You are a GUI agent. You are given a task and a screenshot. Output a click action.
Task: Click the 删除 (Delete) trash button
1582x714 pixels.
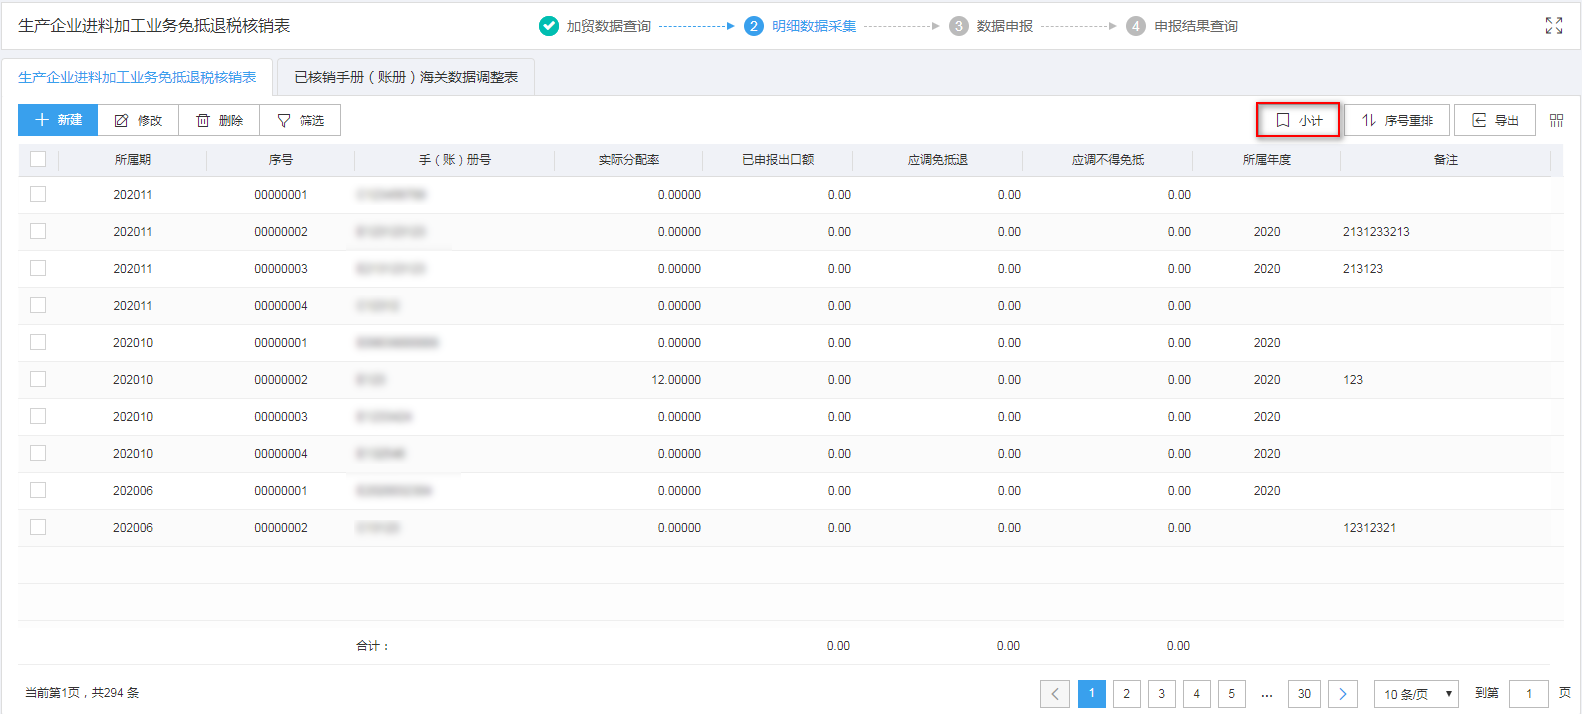219,120
